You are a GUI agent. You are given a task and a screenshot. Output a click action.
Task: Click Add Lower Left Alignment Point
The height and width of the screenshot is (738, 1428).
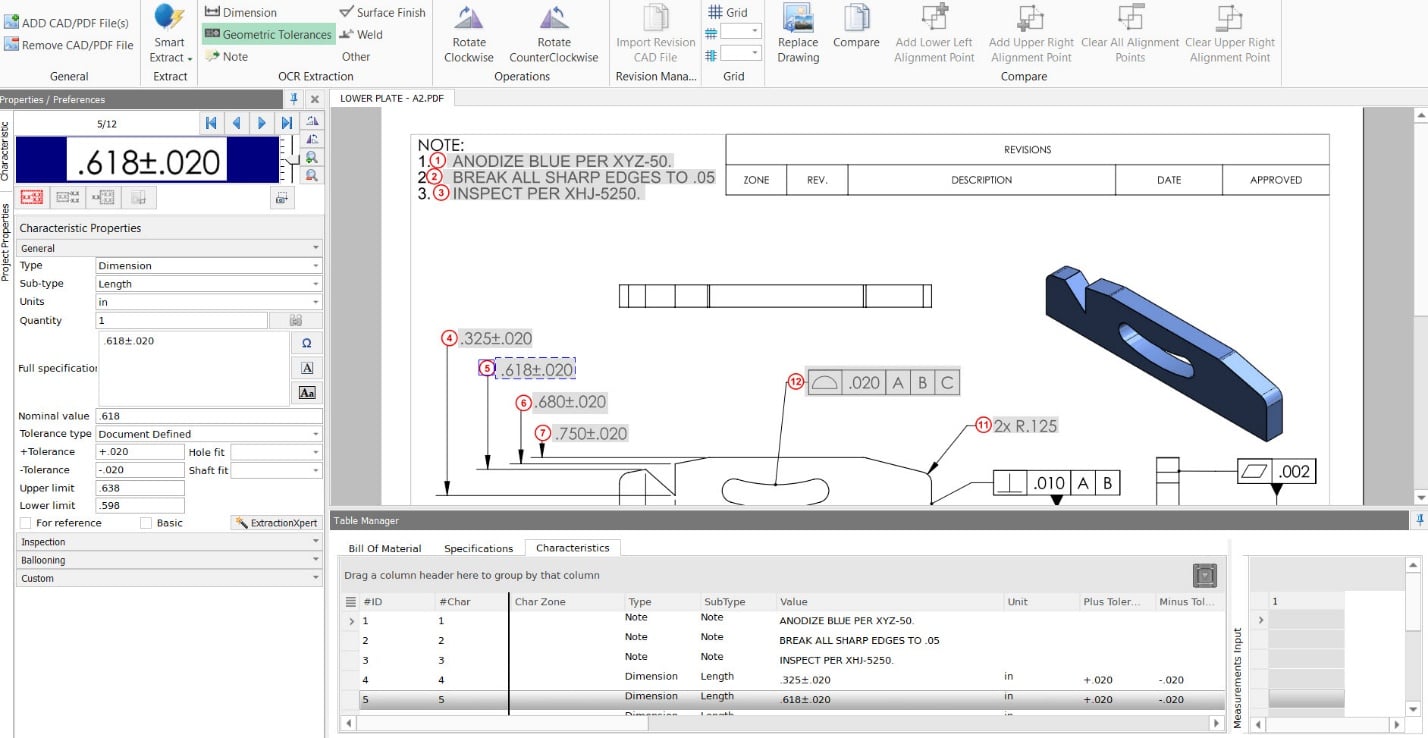point(934,34)
